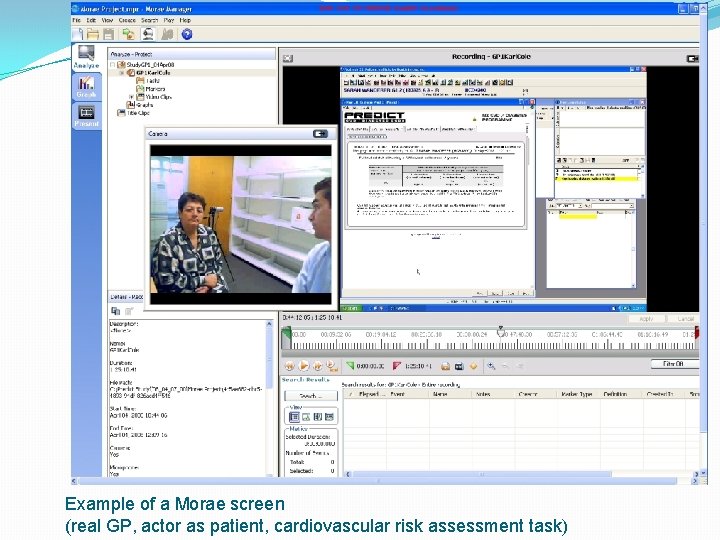The image size is (720, 540).
Task: Click the Event column header
Action: click(x=408, y=394)
